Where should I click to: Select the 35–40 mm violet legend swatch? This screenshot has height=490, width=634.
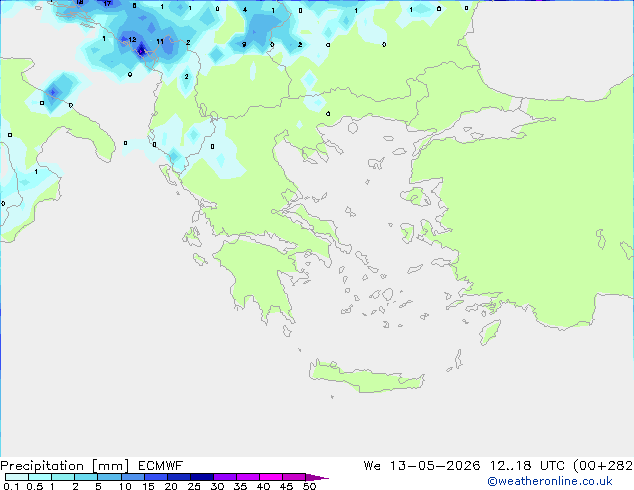[247, 477]
